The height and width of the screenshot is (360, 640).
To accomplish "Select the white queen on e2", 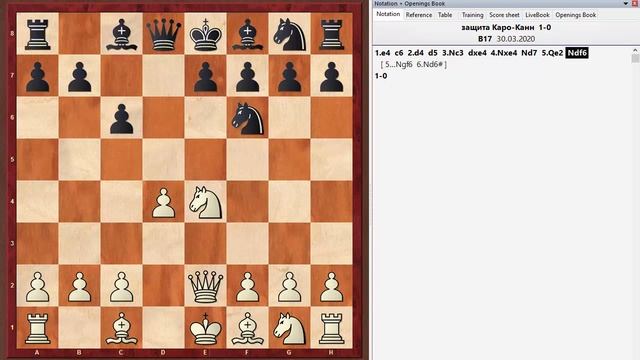I will click(205, 286).
